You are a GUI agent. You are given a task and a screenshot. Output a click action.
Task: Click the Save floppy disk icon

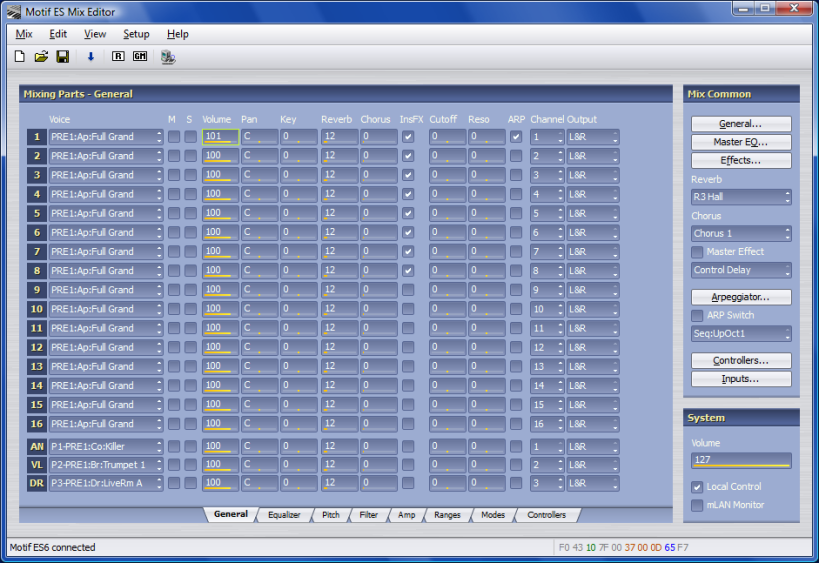click(x=62, y=57)
